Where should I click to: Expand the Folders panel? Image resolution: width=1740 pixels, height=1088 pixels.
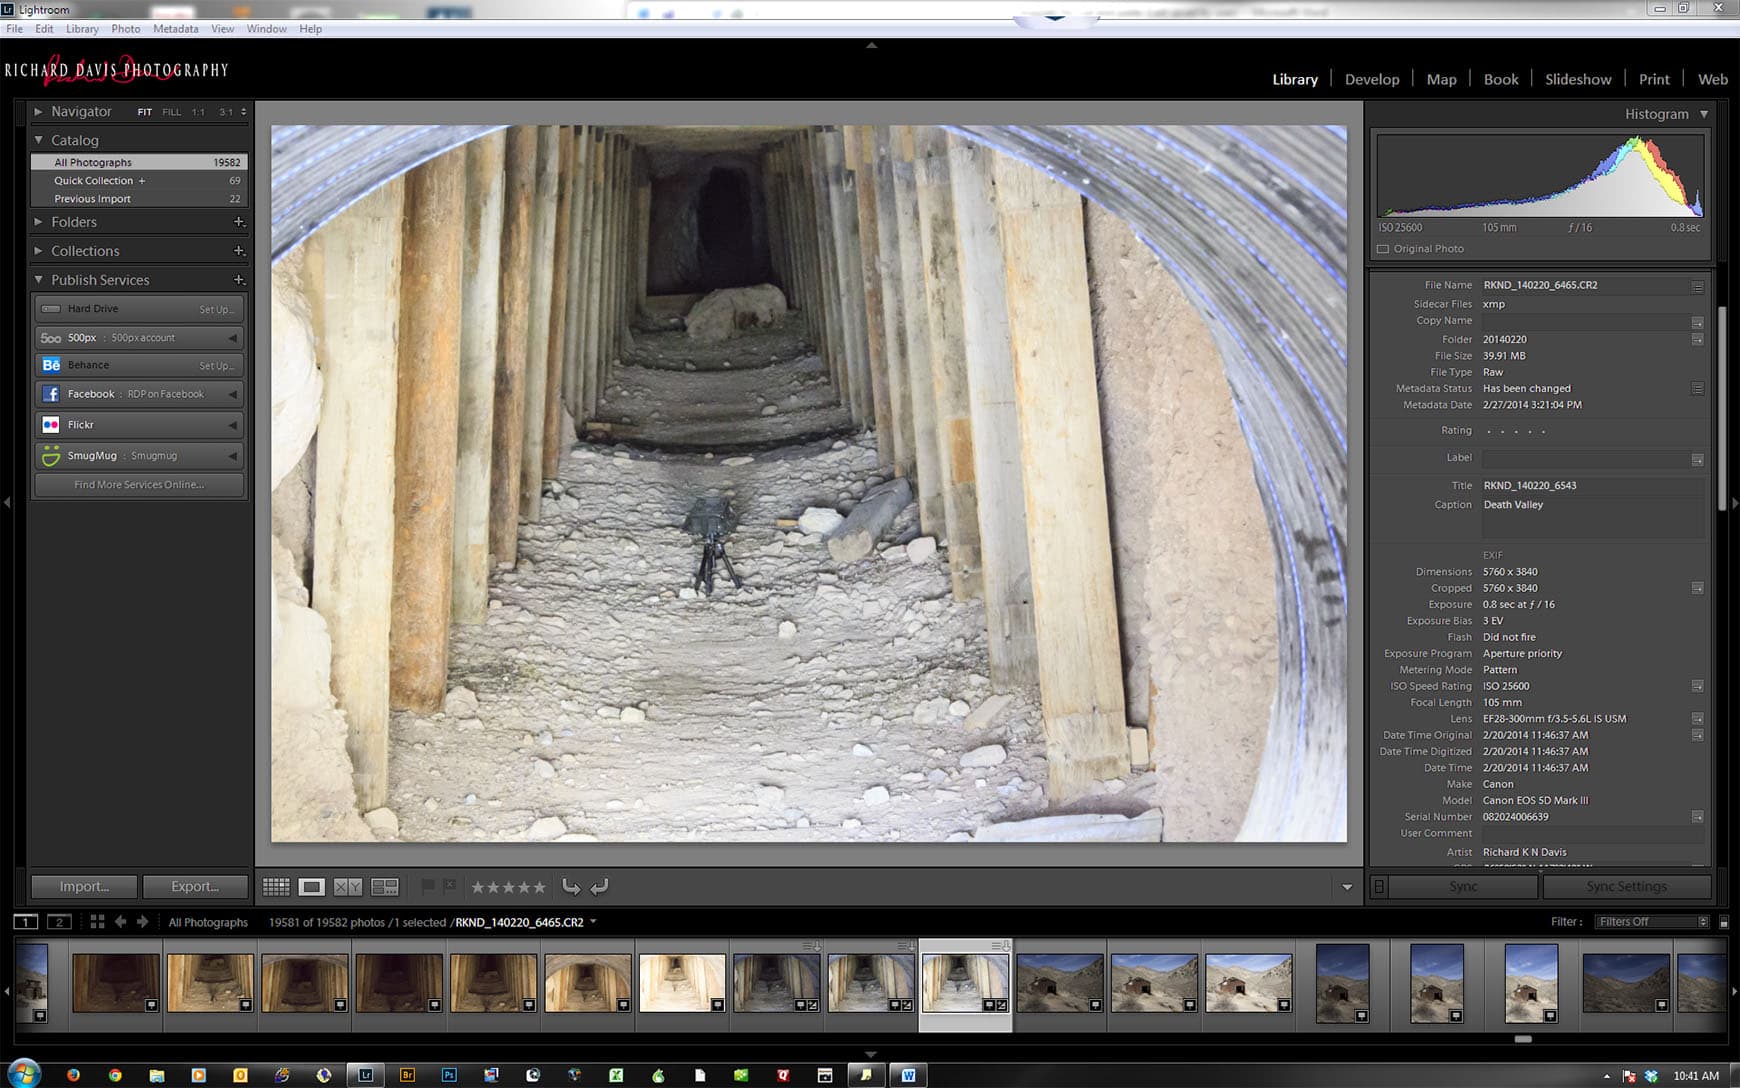[38, 222]
